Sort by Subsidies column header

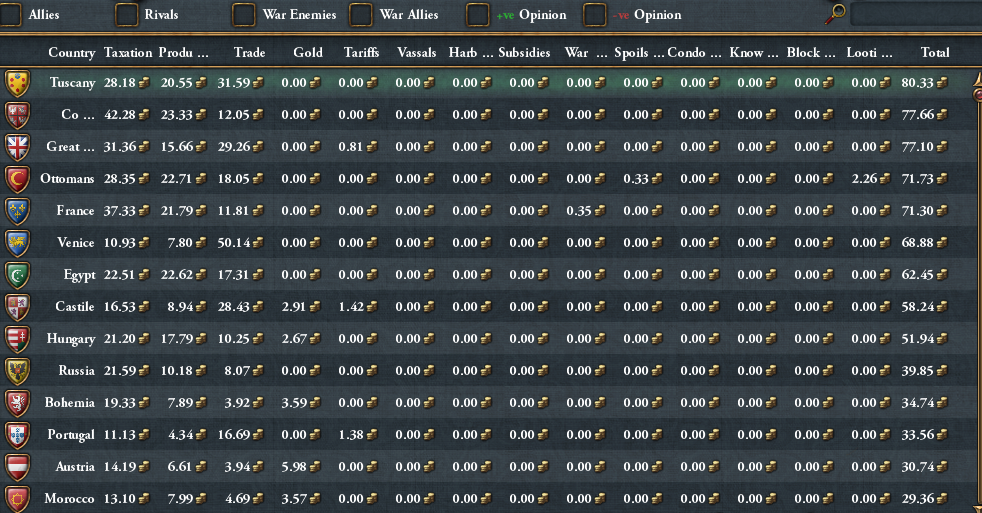point(524,53)
